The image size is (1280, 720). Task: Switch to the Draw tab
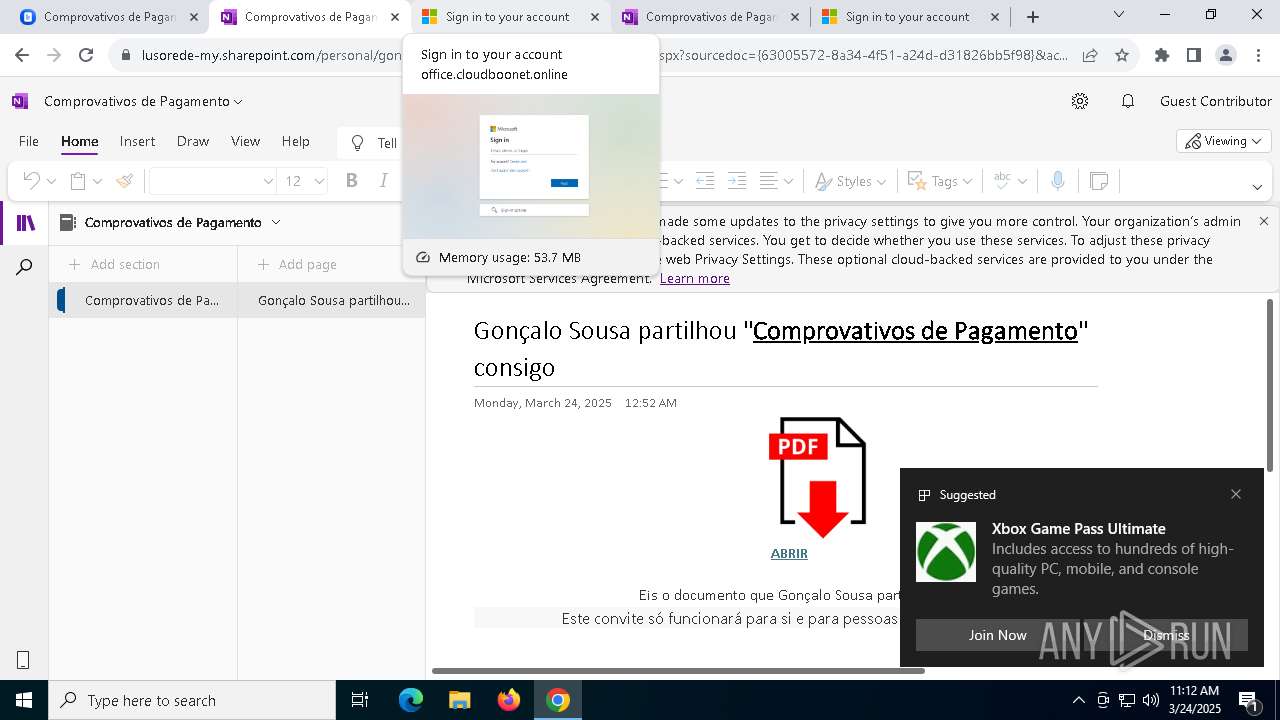[193, 141]
